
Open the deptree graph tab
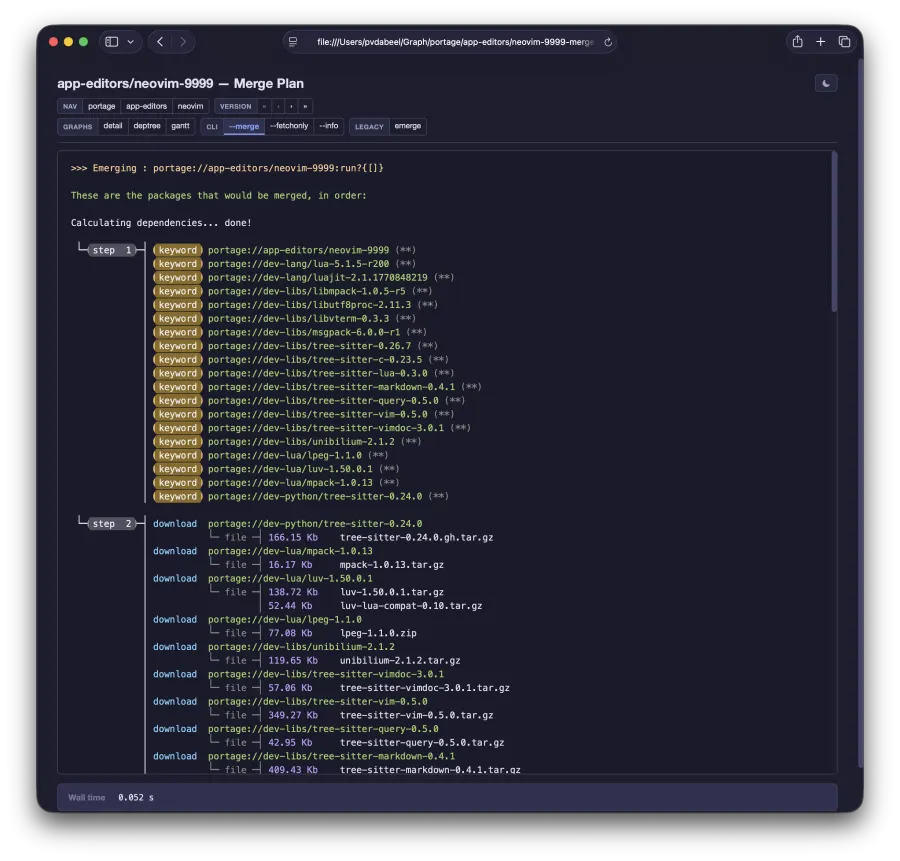(147, 126)
